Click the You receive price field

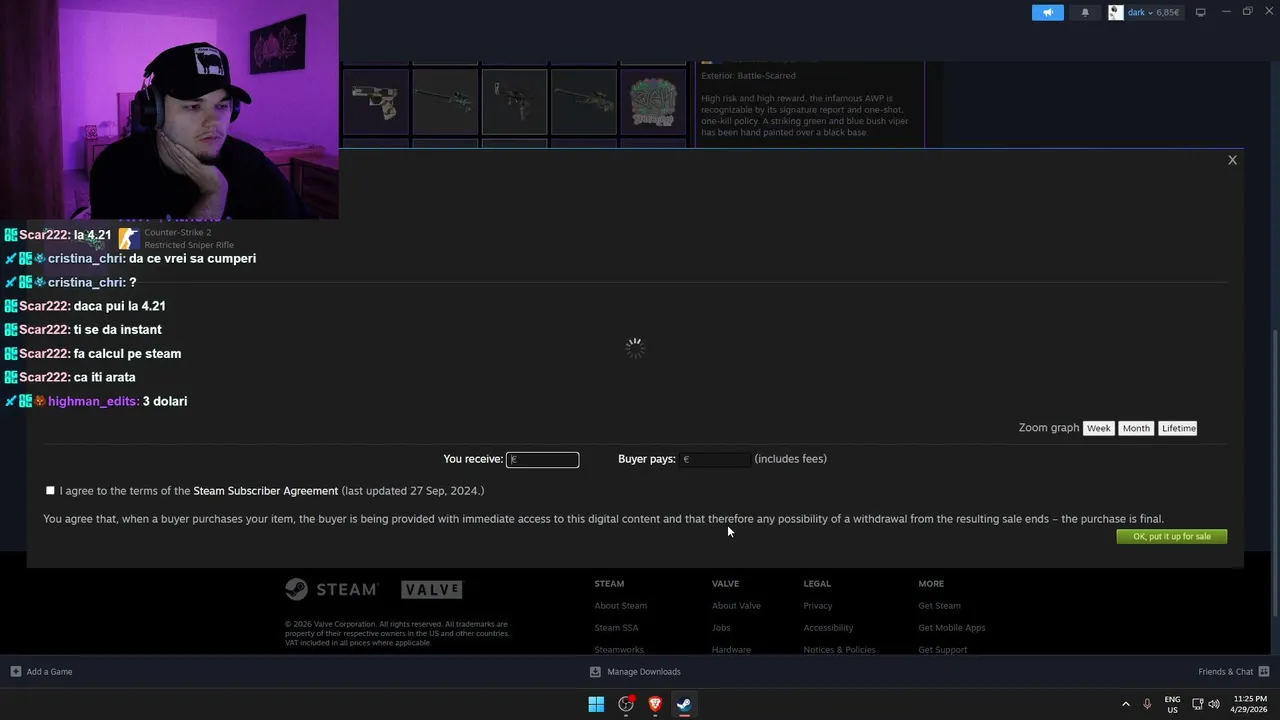[542, 460]
